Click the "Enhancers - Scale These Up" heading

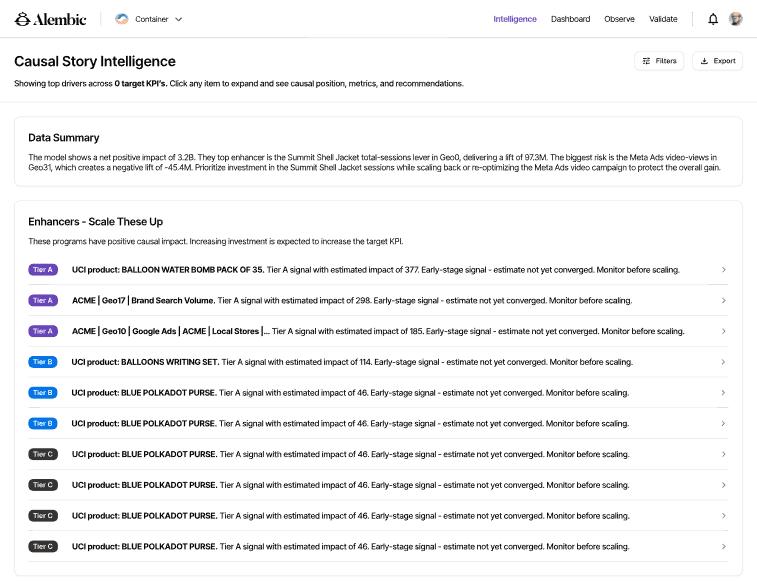coord(96,222)
